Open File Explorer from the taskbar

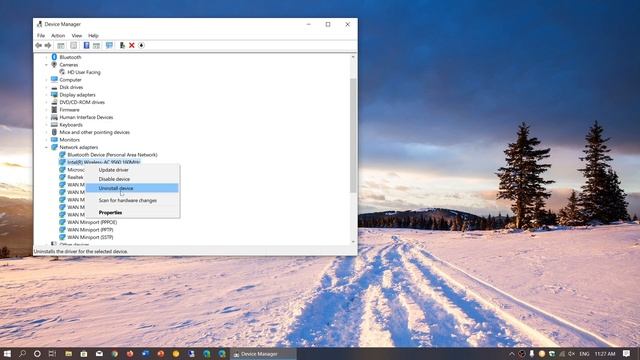[68, 353]
